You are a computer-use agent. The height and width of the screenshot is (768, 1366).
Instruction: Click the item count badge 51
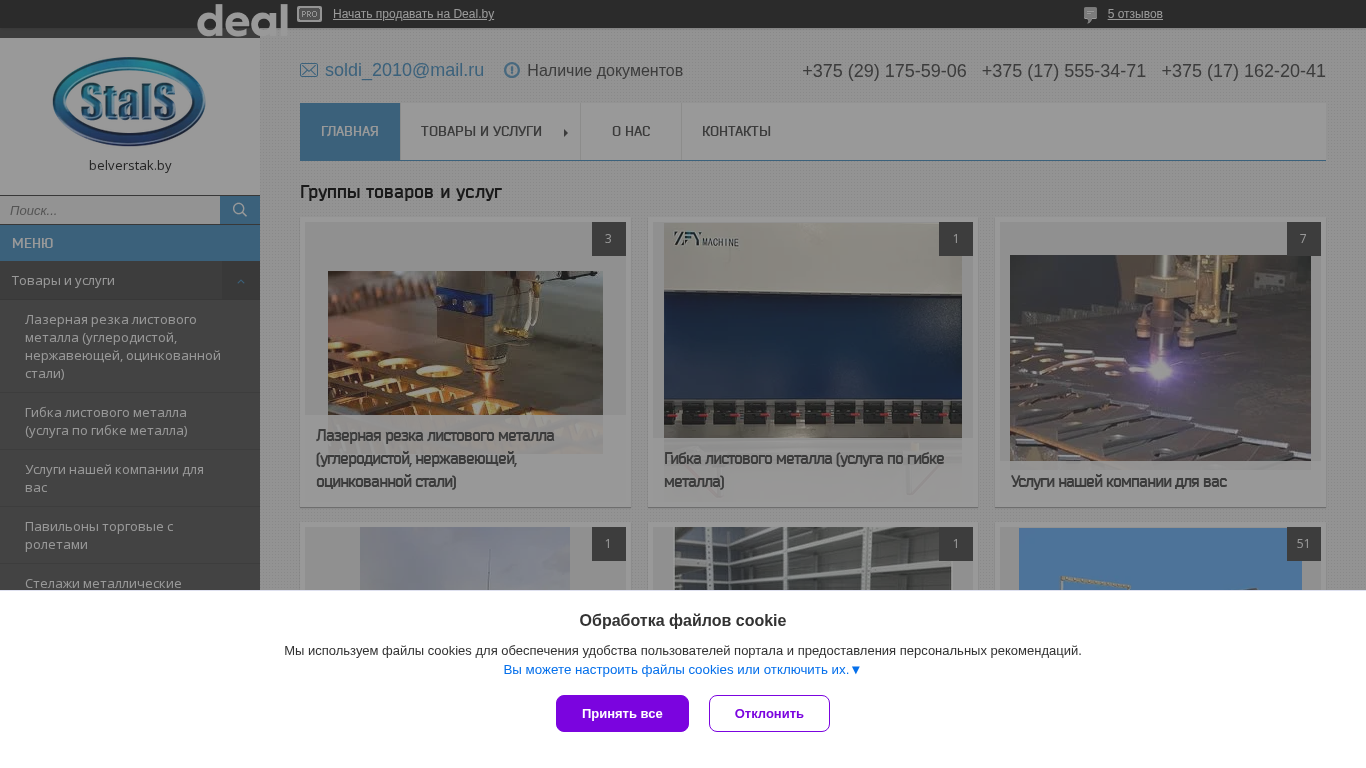tap(1304, 544)
